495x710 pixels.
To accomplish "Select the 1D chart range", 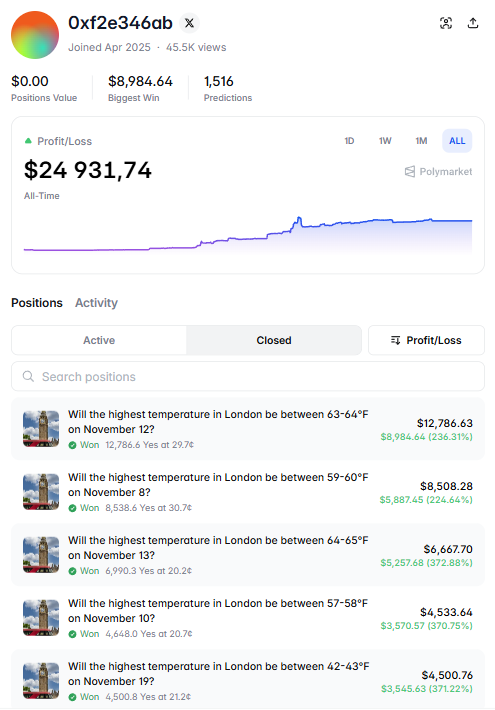I will (x=349, y=141).
